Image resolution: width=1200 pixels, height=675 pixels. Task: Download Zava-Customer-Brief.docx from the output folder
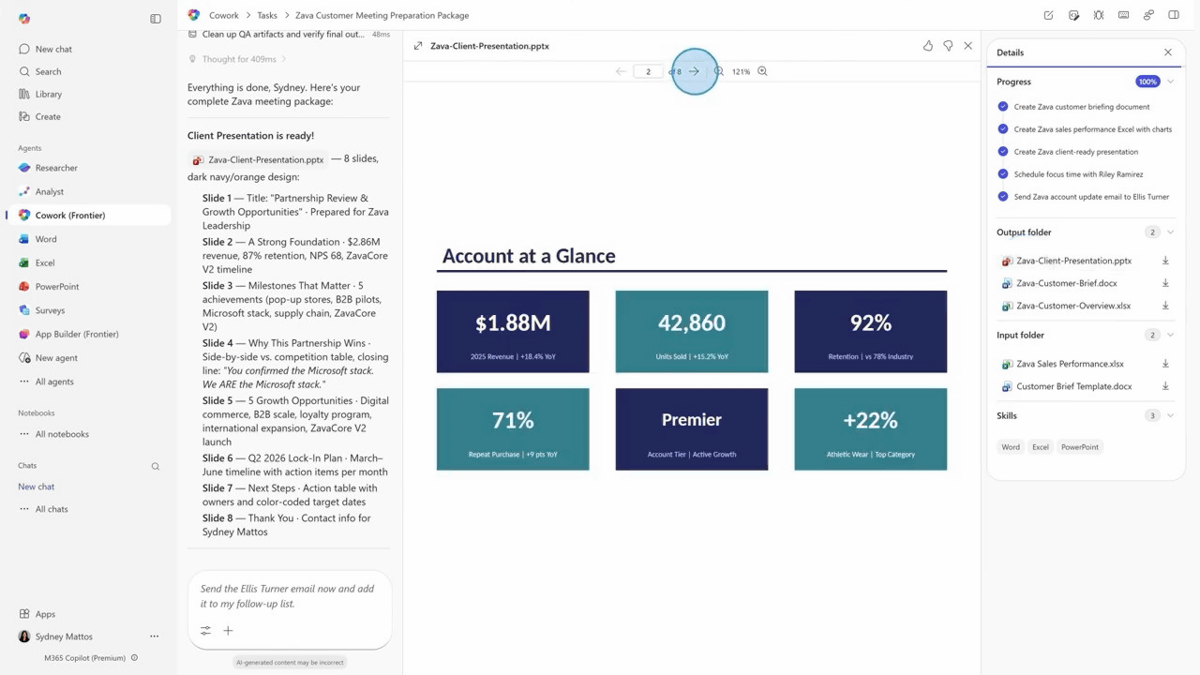pos(1165,283)
